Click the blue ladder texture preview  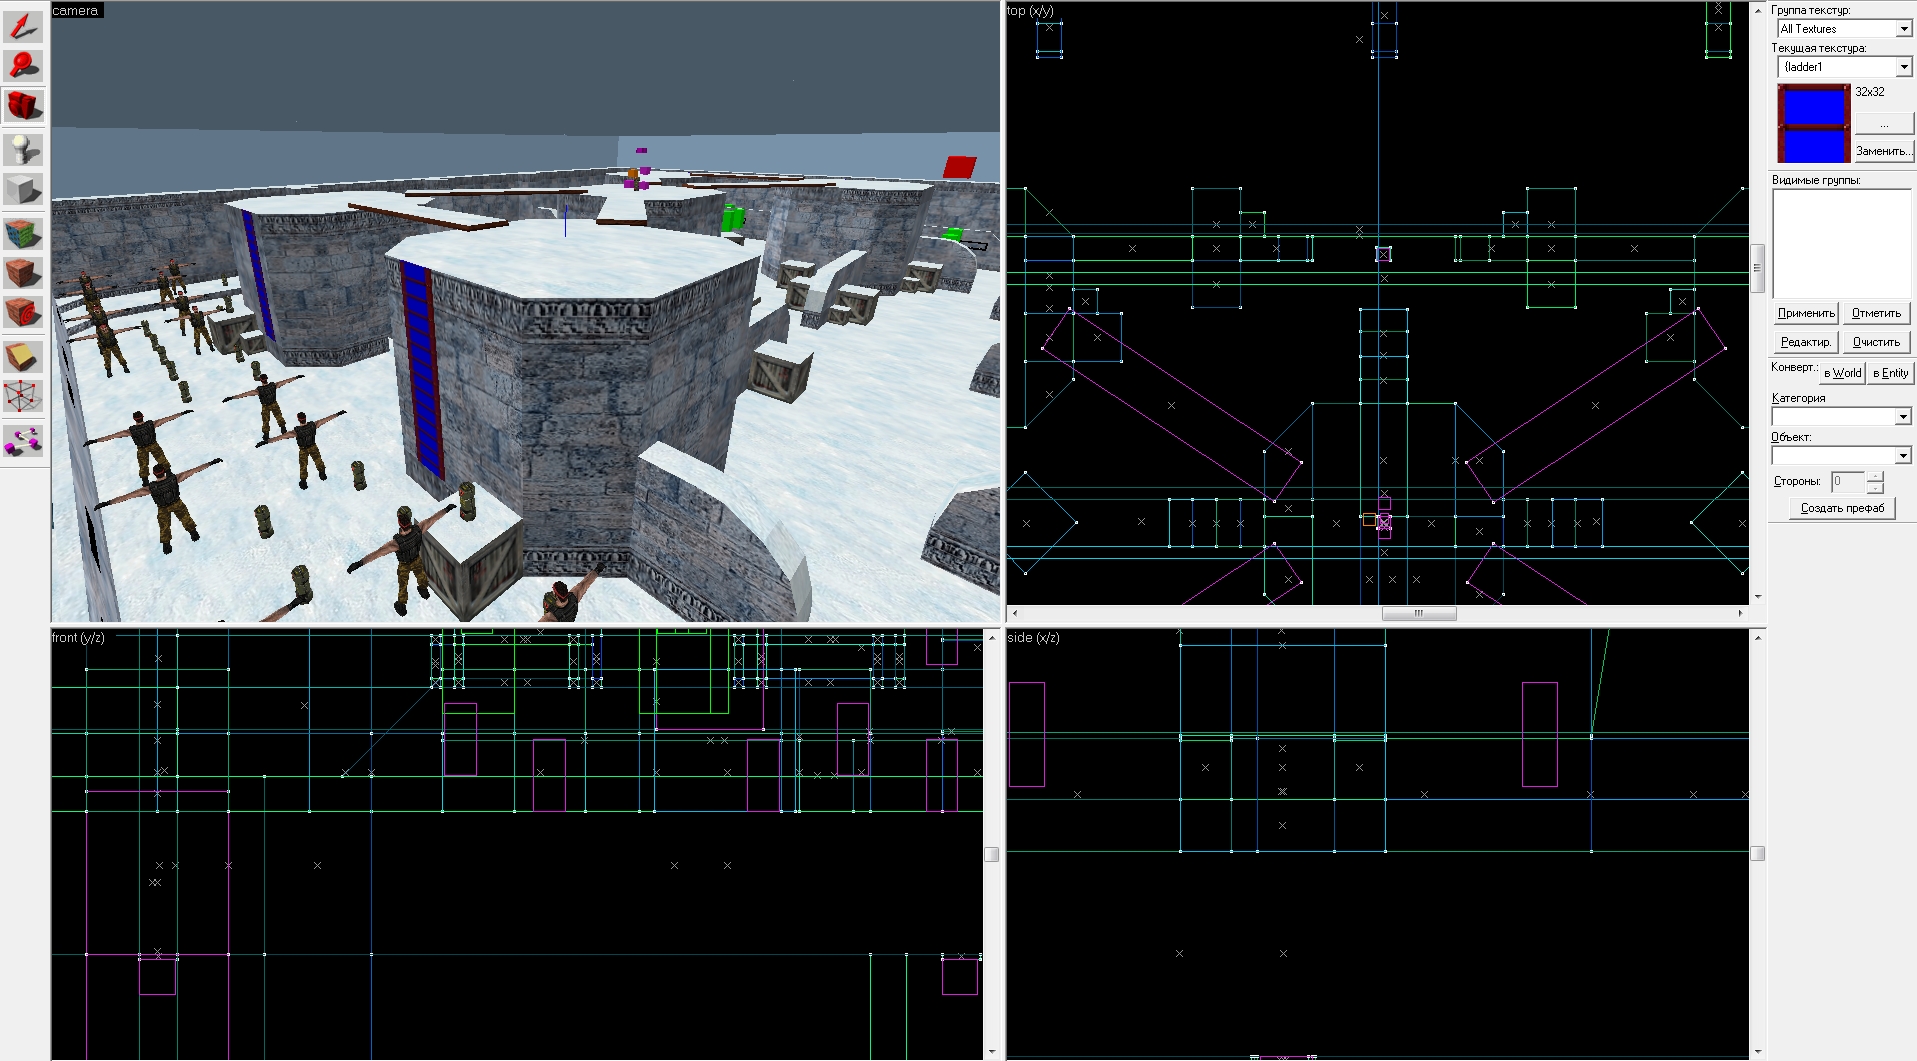[x=1814, y=124]
